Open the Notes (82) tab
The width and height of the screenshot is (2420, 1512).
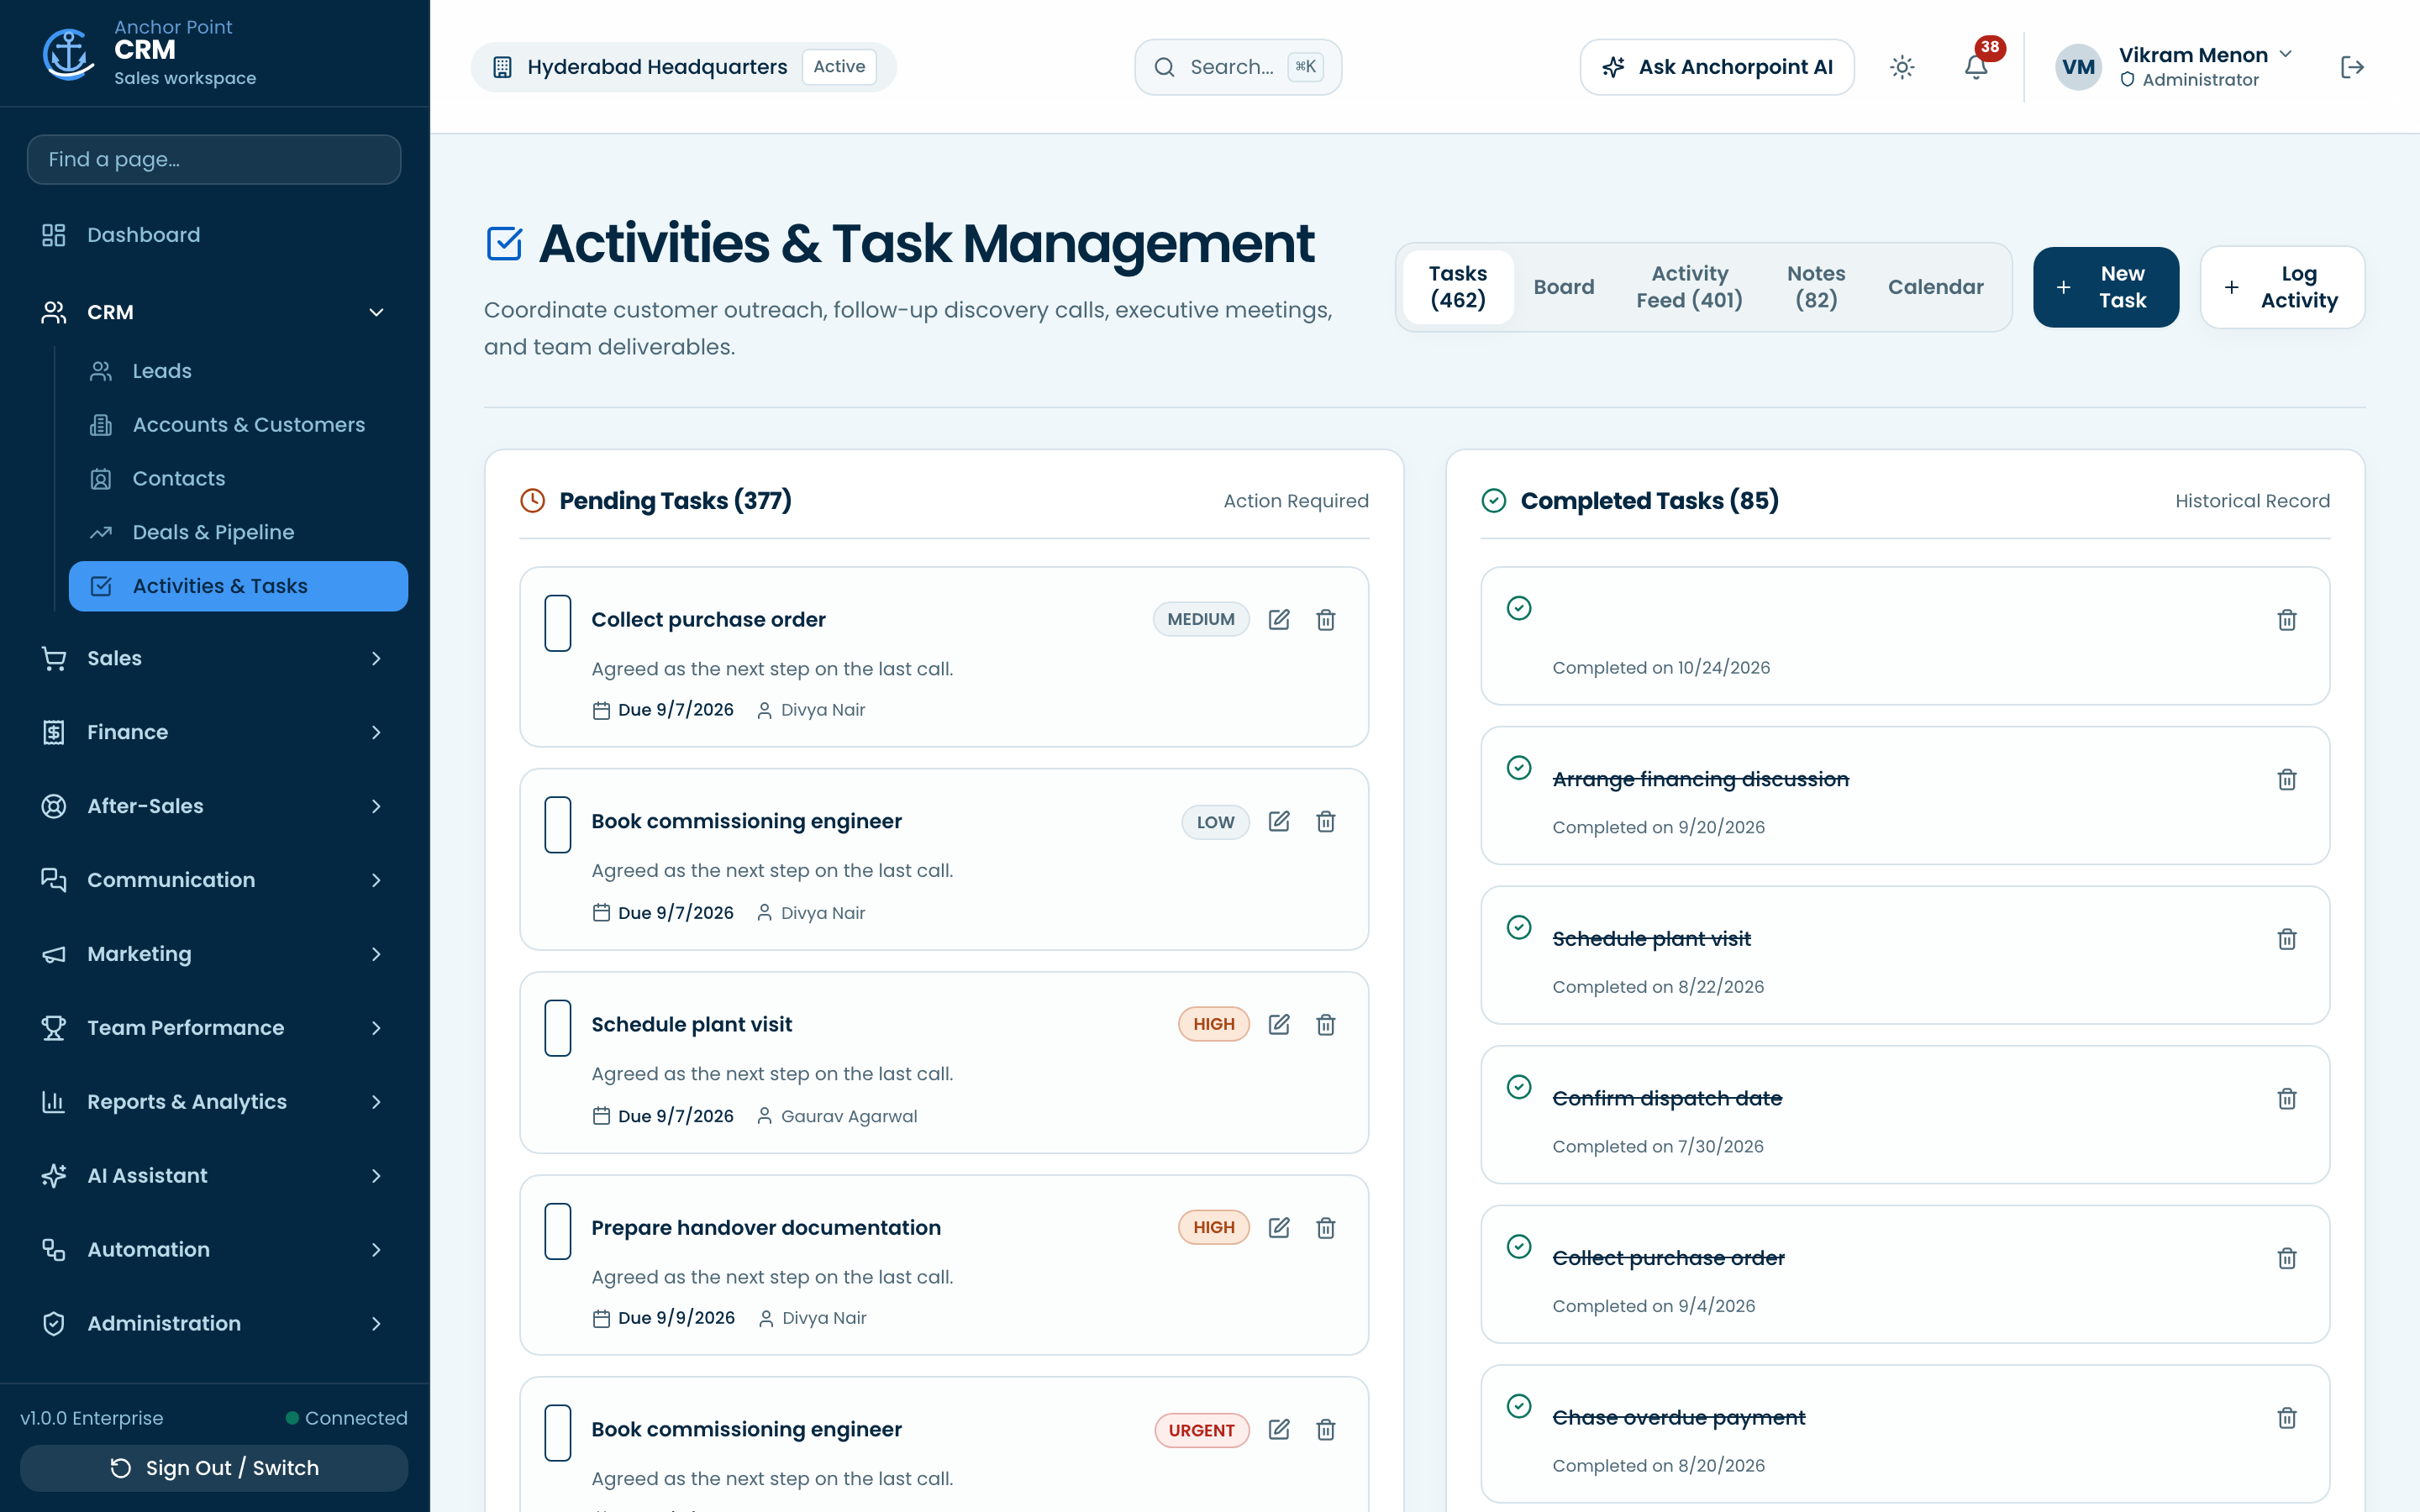coord(1816,287)
